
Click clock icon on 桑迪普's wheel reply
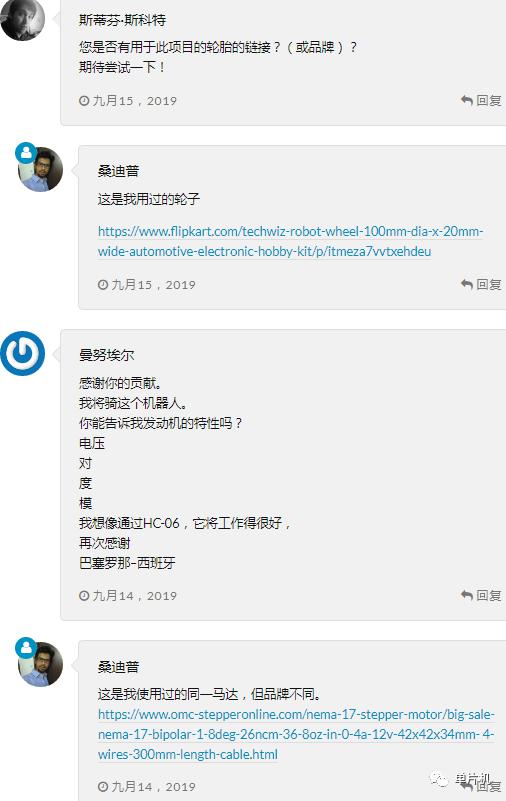click(103, 285)
